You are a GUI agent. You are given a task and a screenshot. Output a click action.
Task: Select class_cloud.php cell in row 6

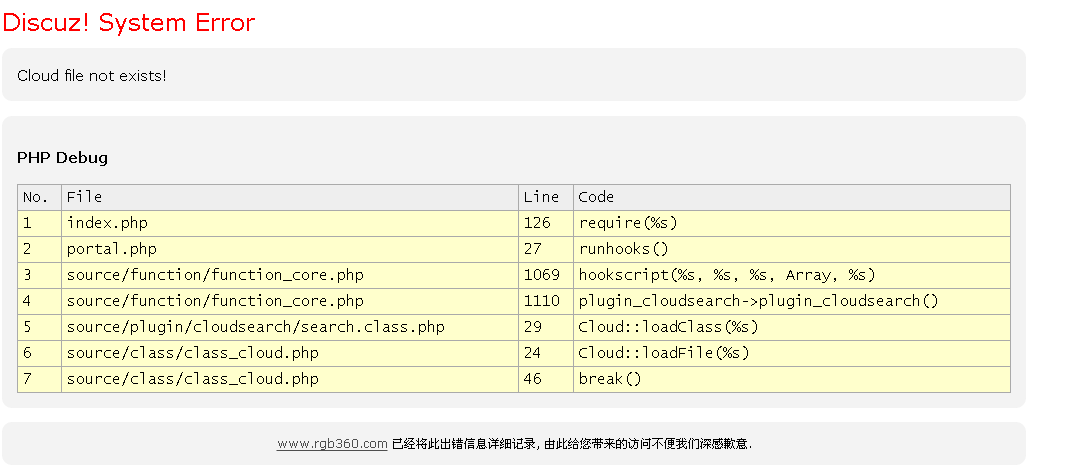tap(290, 354)
